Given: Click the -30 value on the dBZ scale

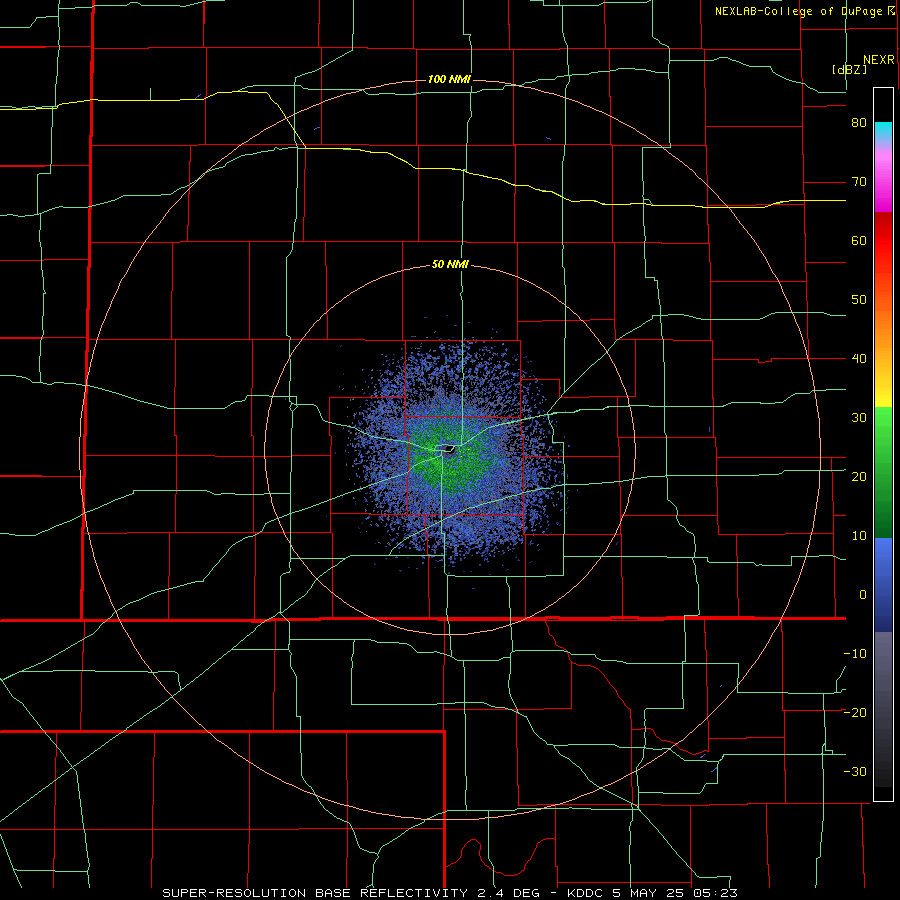Looking at the screenshot, I should pyautogui.click(x=855, y=772).
